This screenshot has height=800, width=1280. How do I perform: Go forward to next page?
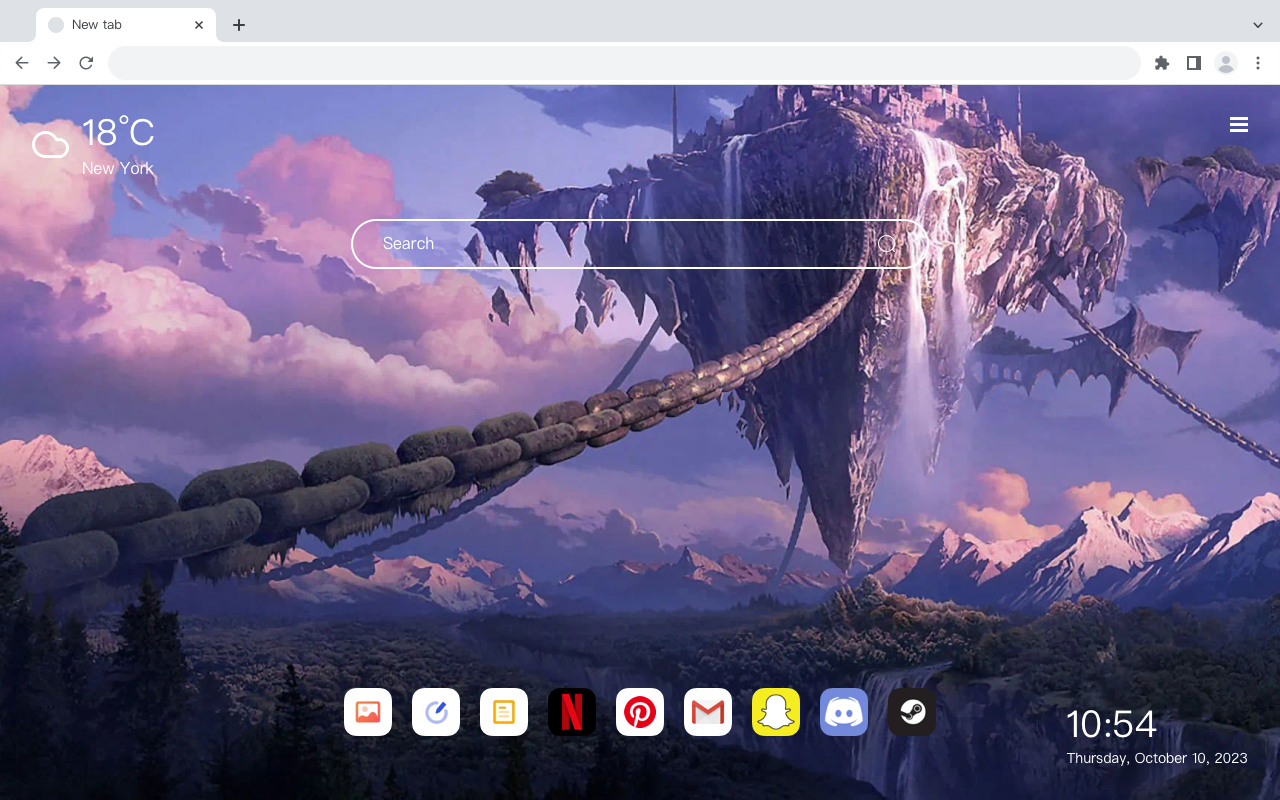coord(54,63)
